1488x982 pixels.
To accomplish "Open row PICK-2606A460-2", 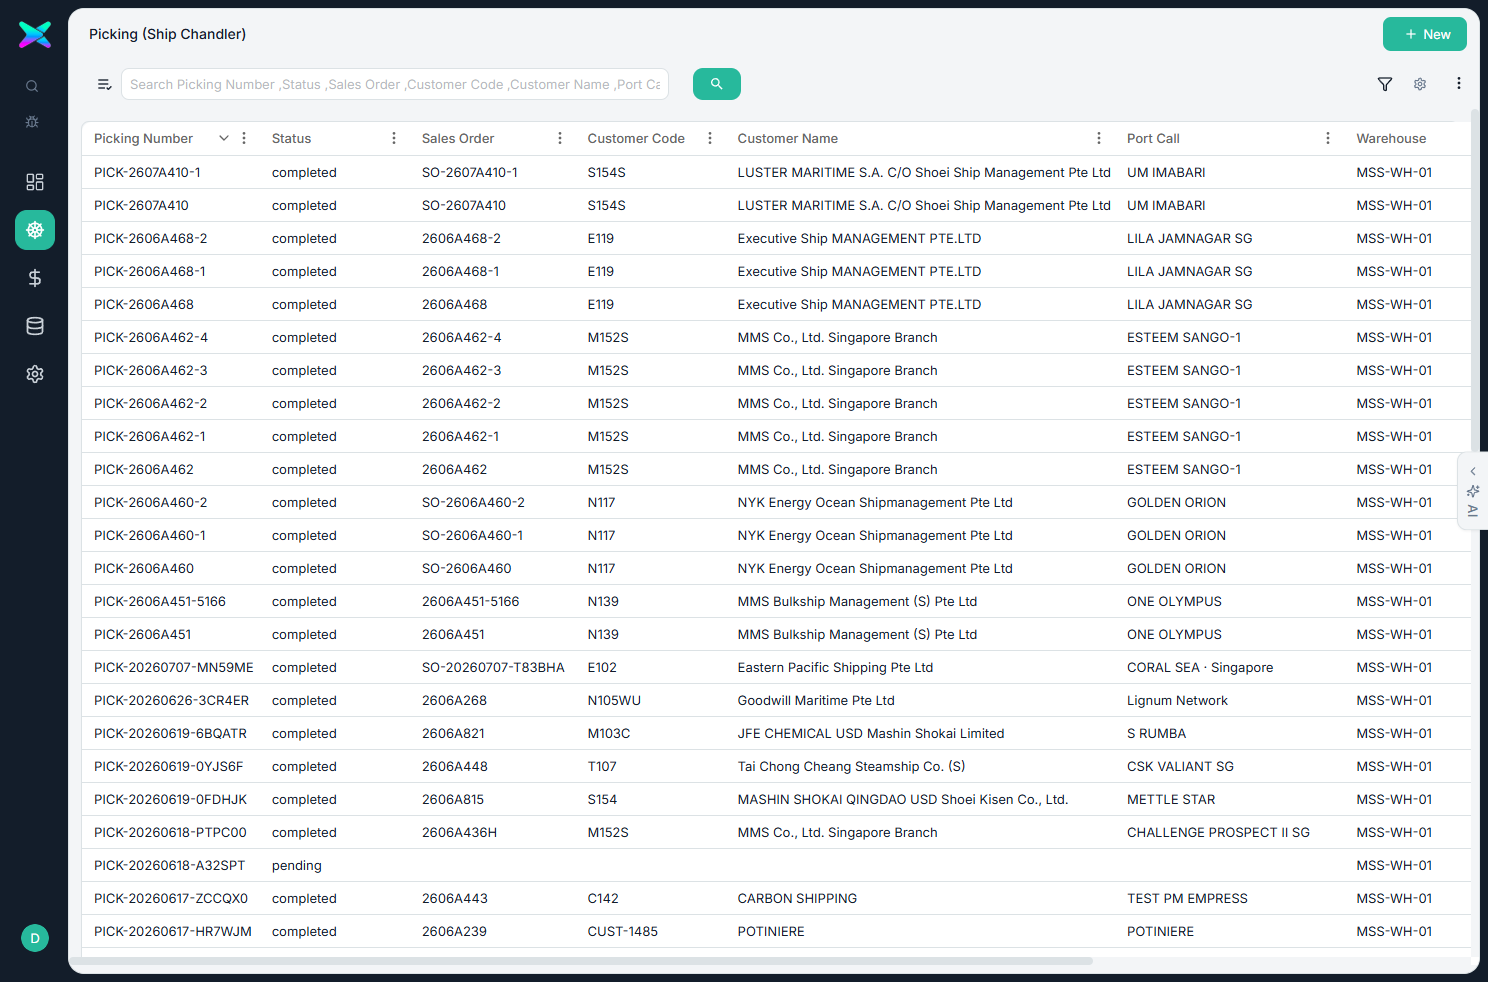I will point(776,502).
